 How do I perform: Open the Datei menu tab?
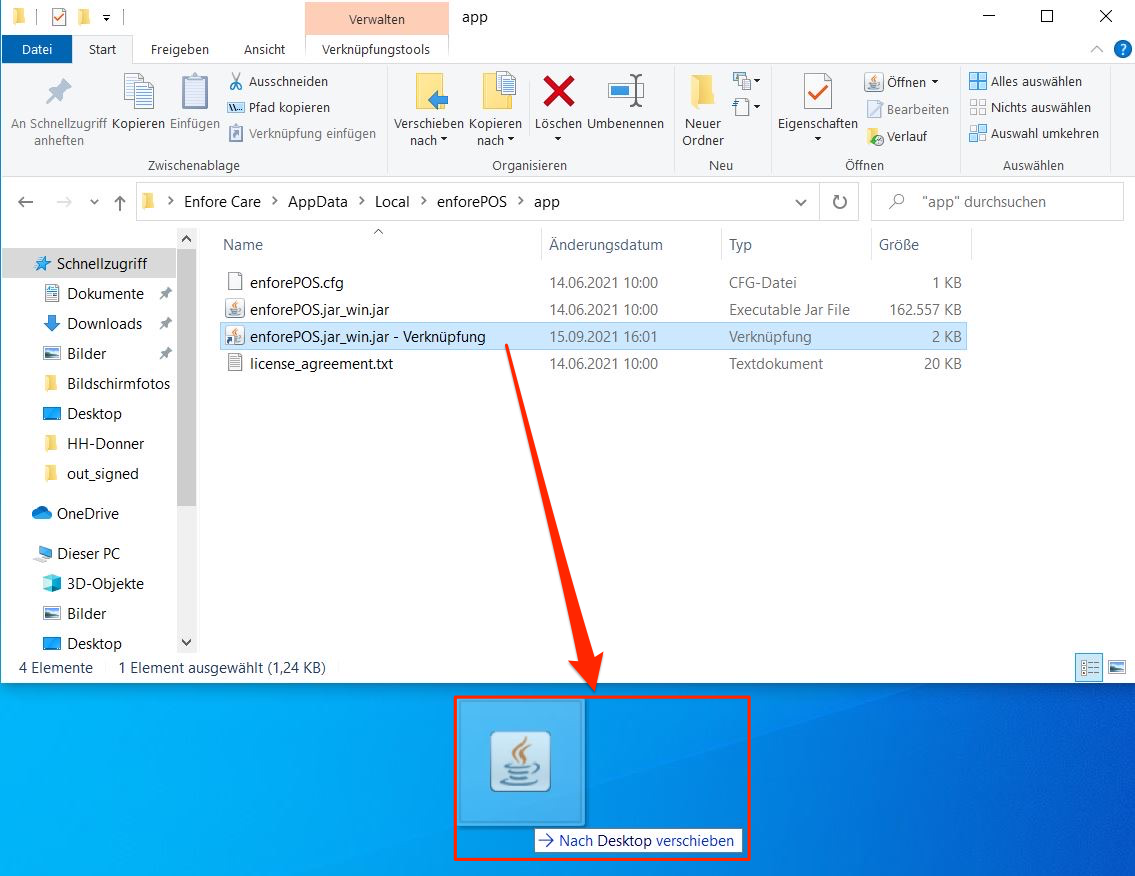coord(37,49)
